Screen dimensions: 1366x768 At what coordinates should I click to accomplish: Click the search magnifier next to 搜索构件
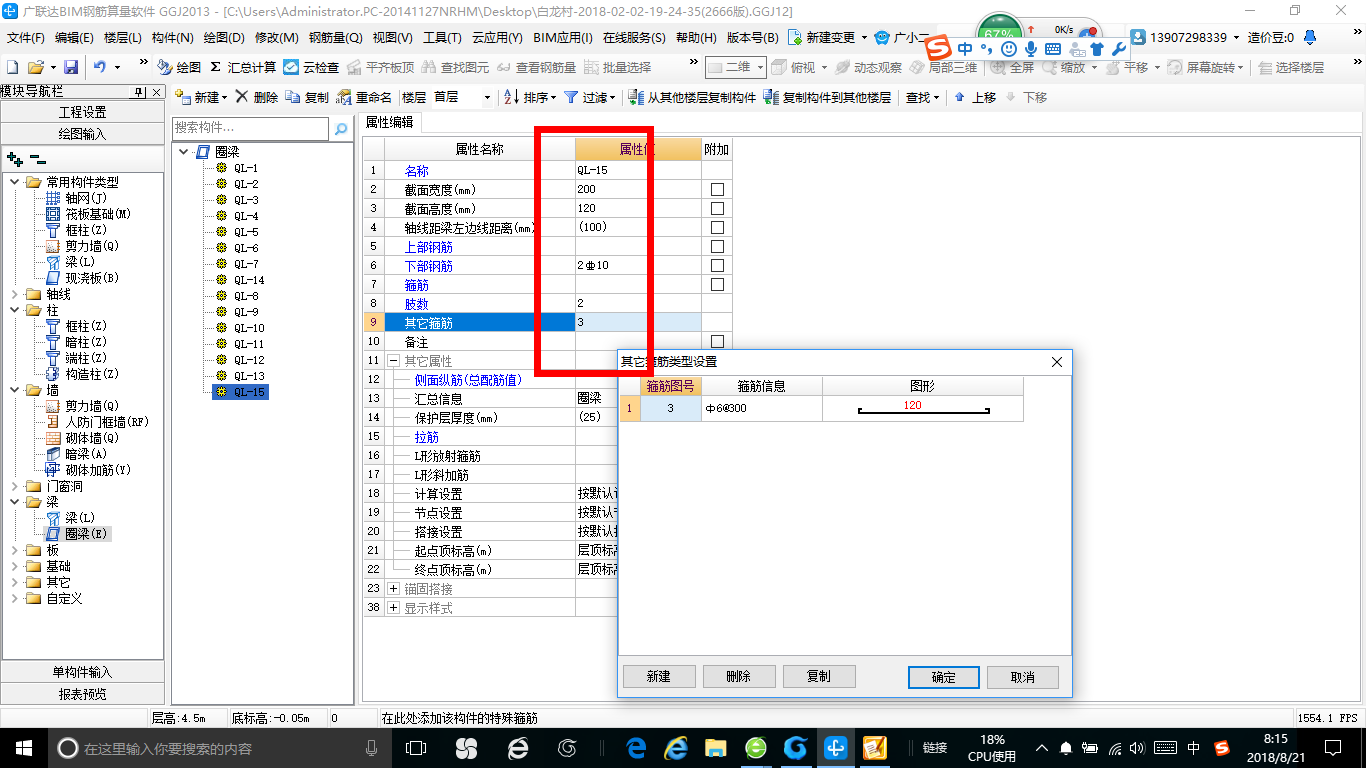tap(341, 128)
